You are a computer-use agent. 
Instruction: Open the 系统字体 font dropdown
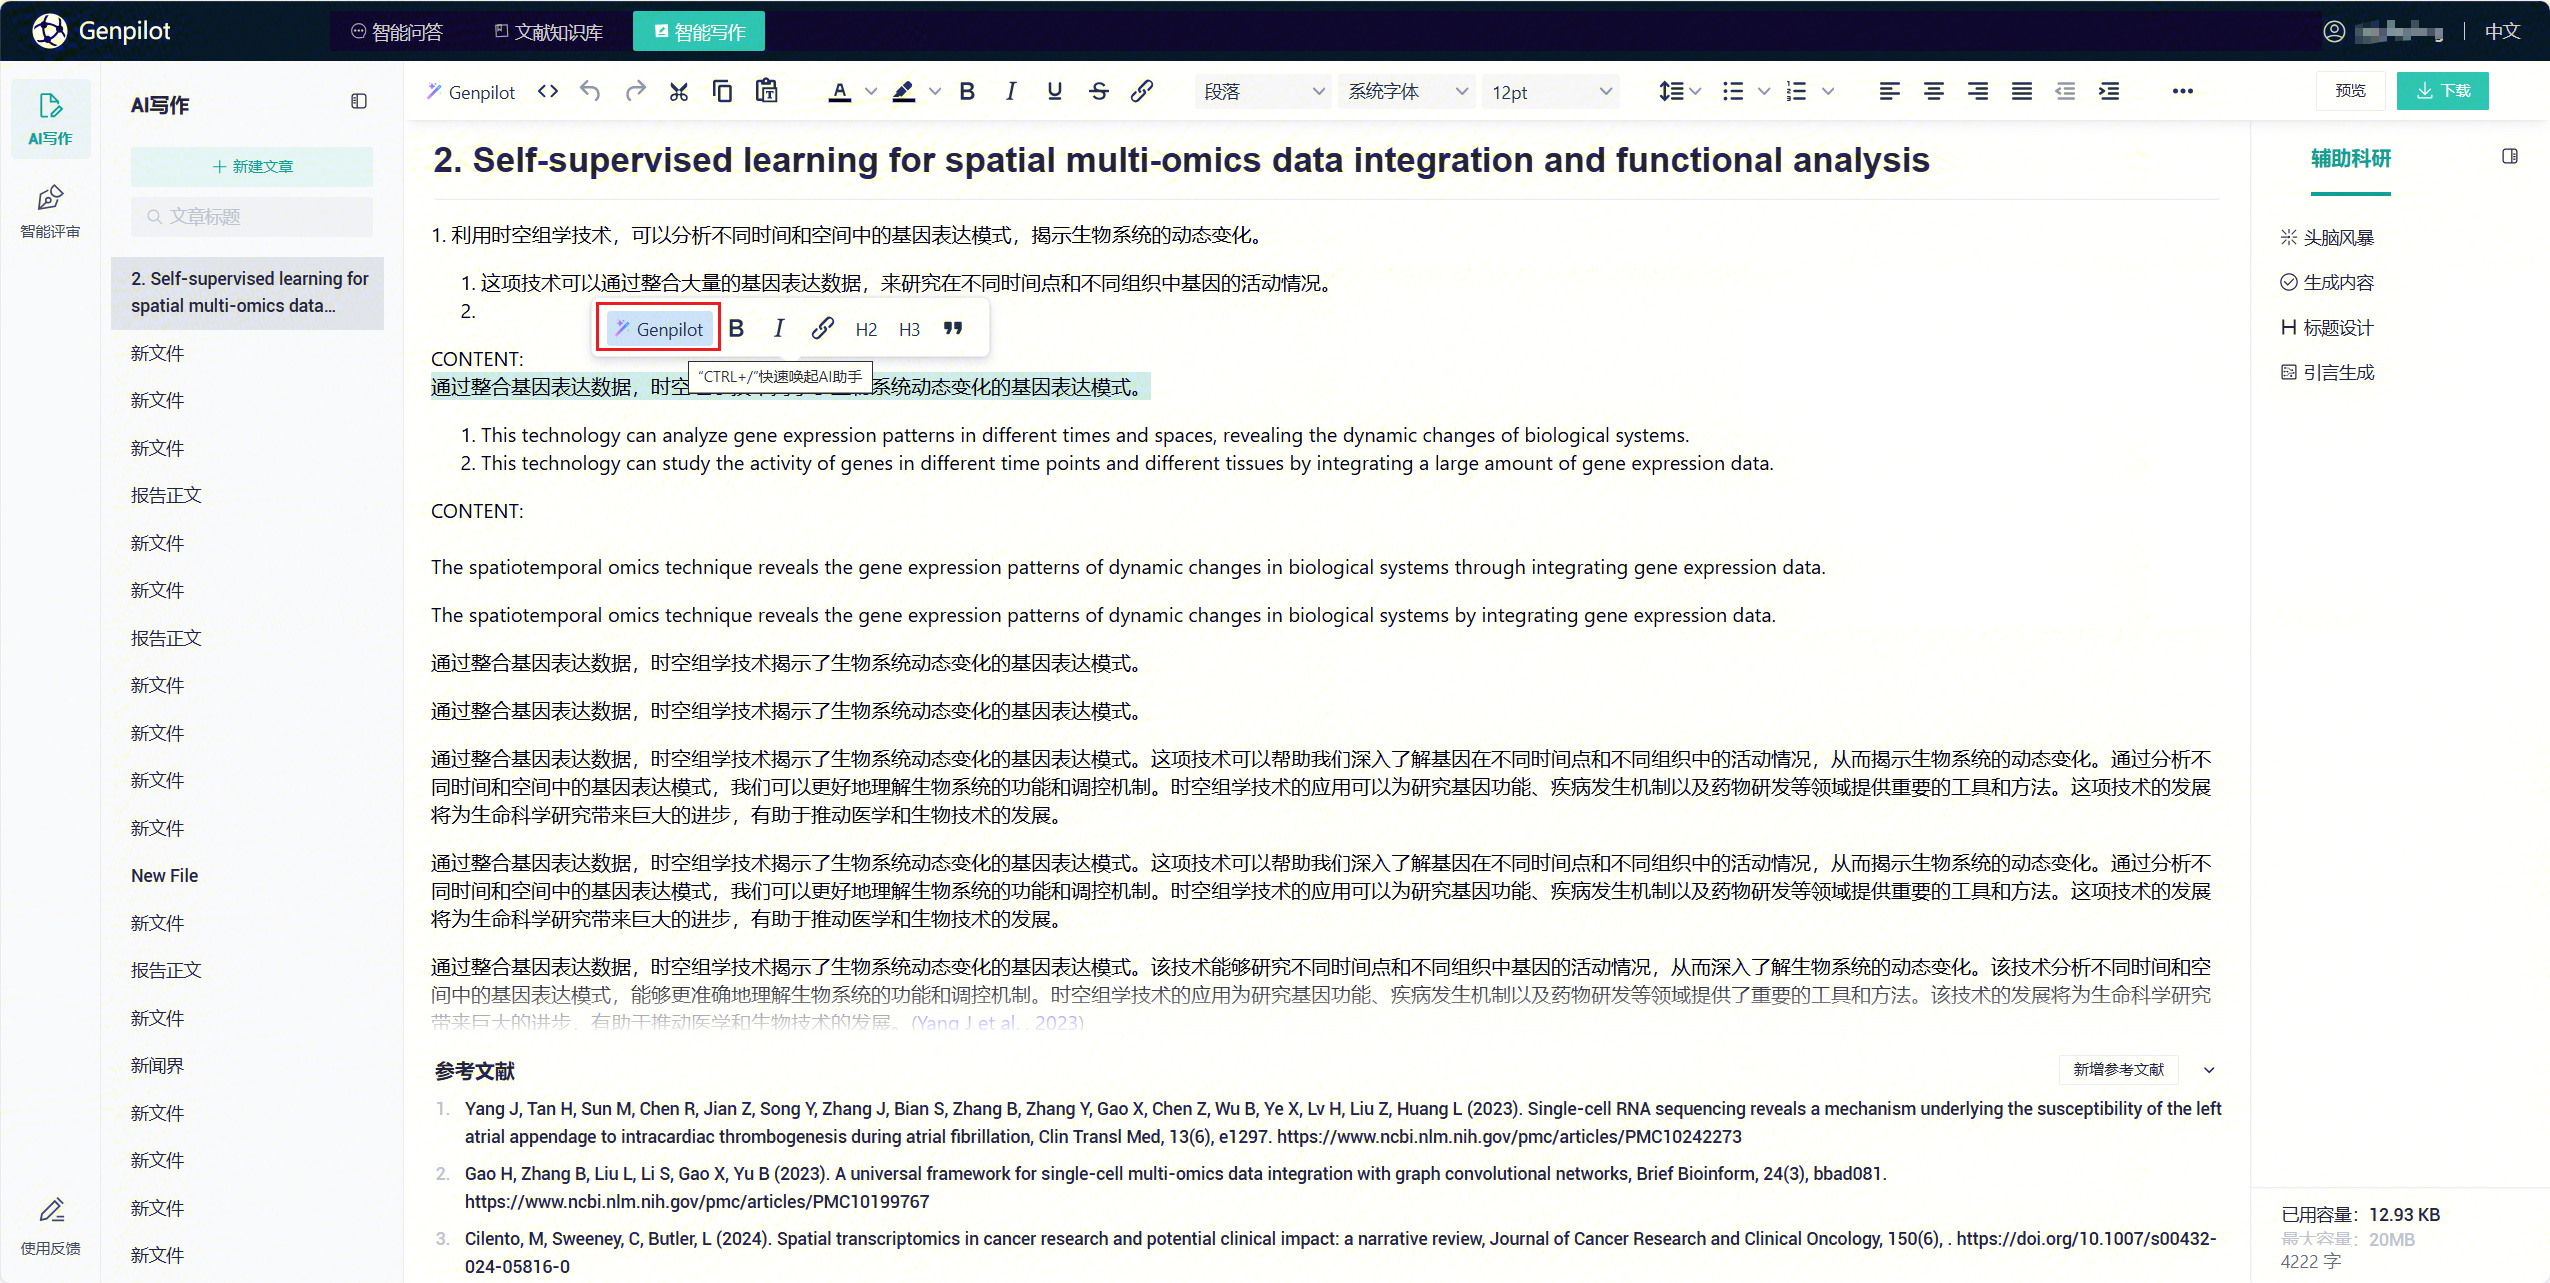[1407, 92]
